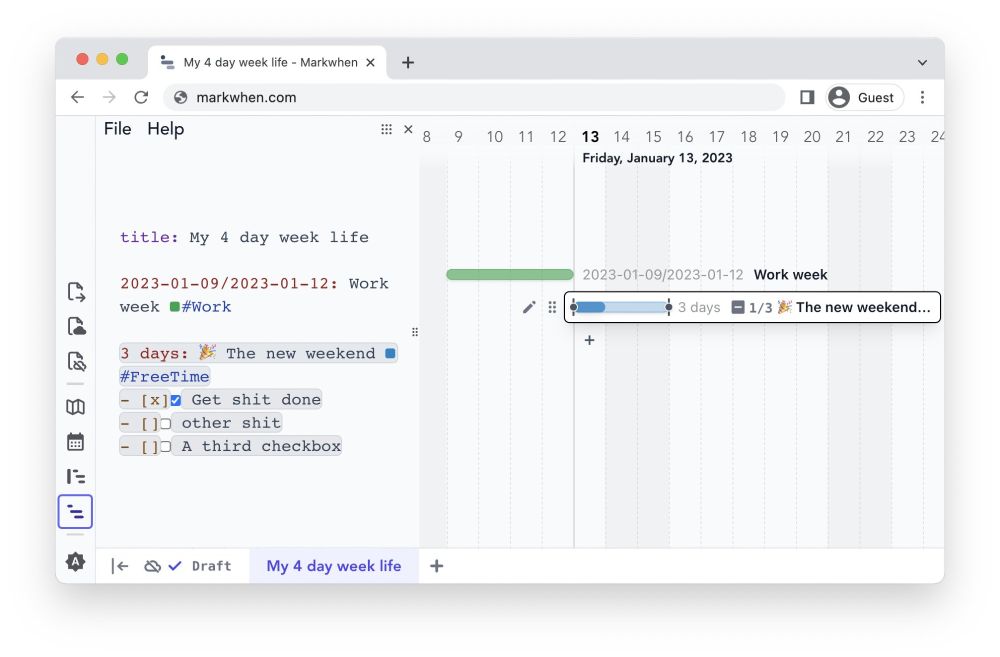
Task: Open the export/share panel in the sidebar
Action: pos(75,290)
